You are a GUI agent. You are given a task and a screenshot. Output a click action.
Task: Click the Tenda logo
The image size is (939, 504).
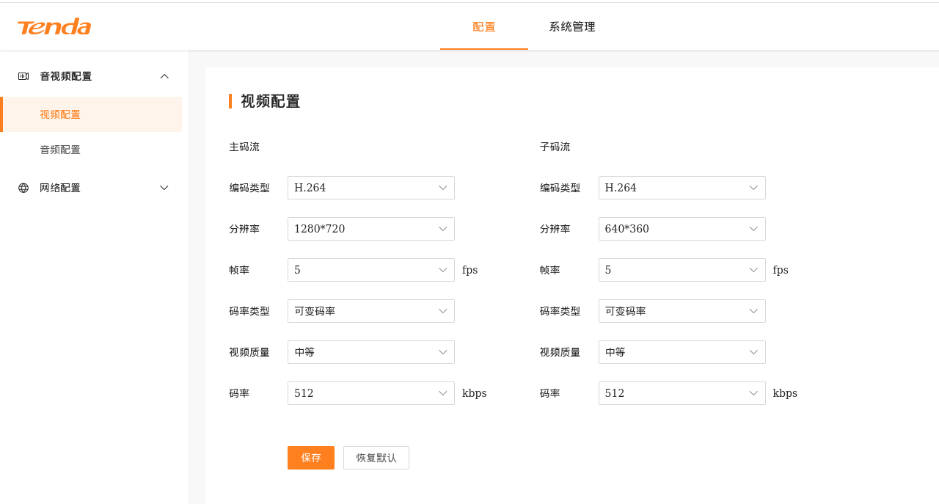click(x=54, y=27)
